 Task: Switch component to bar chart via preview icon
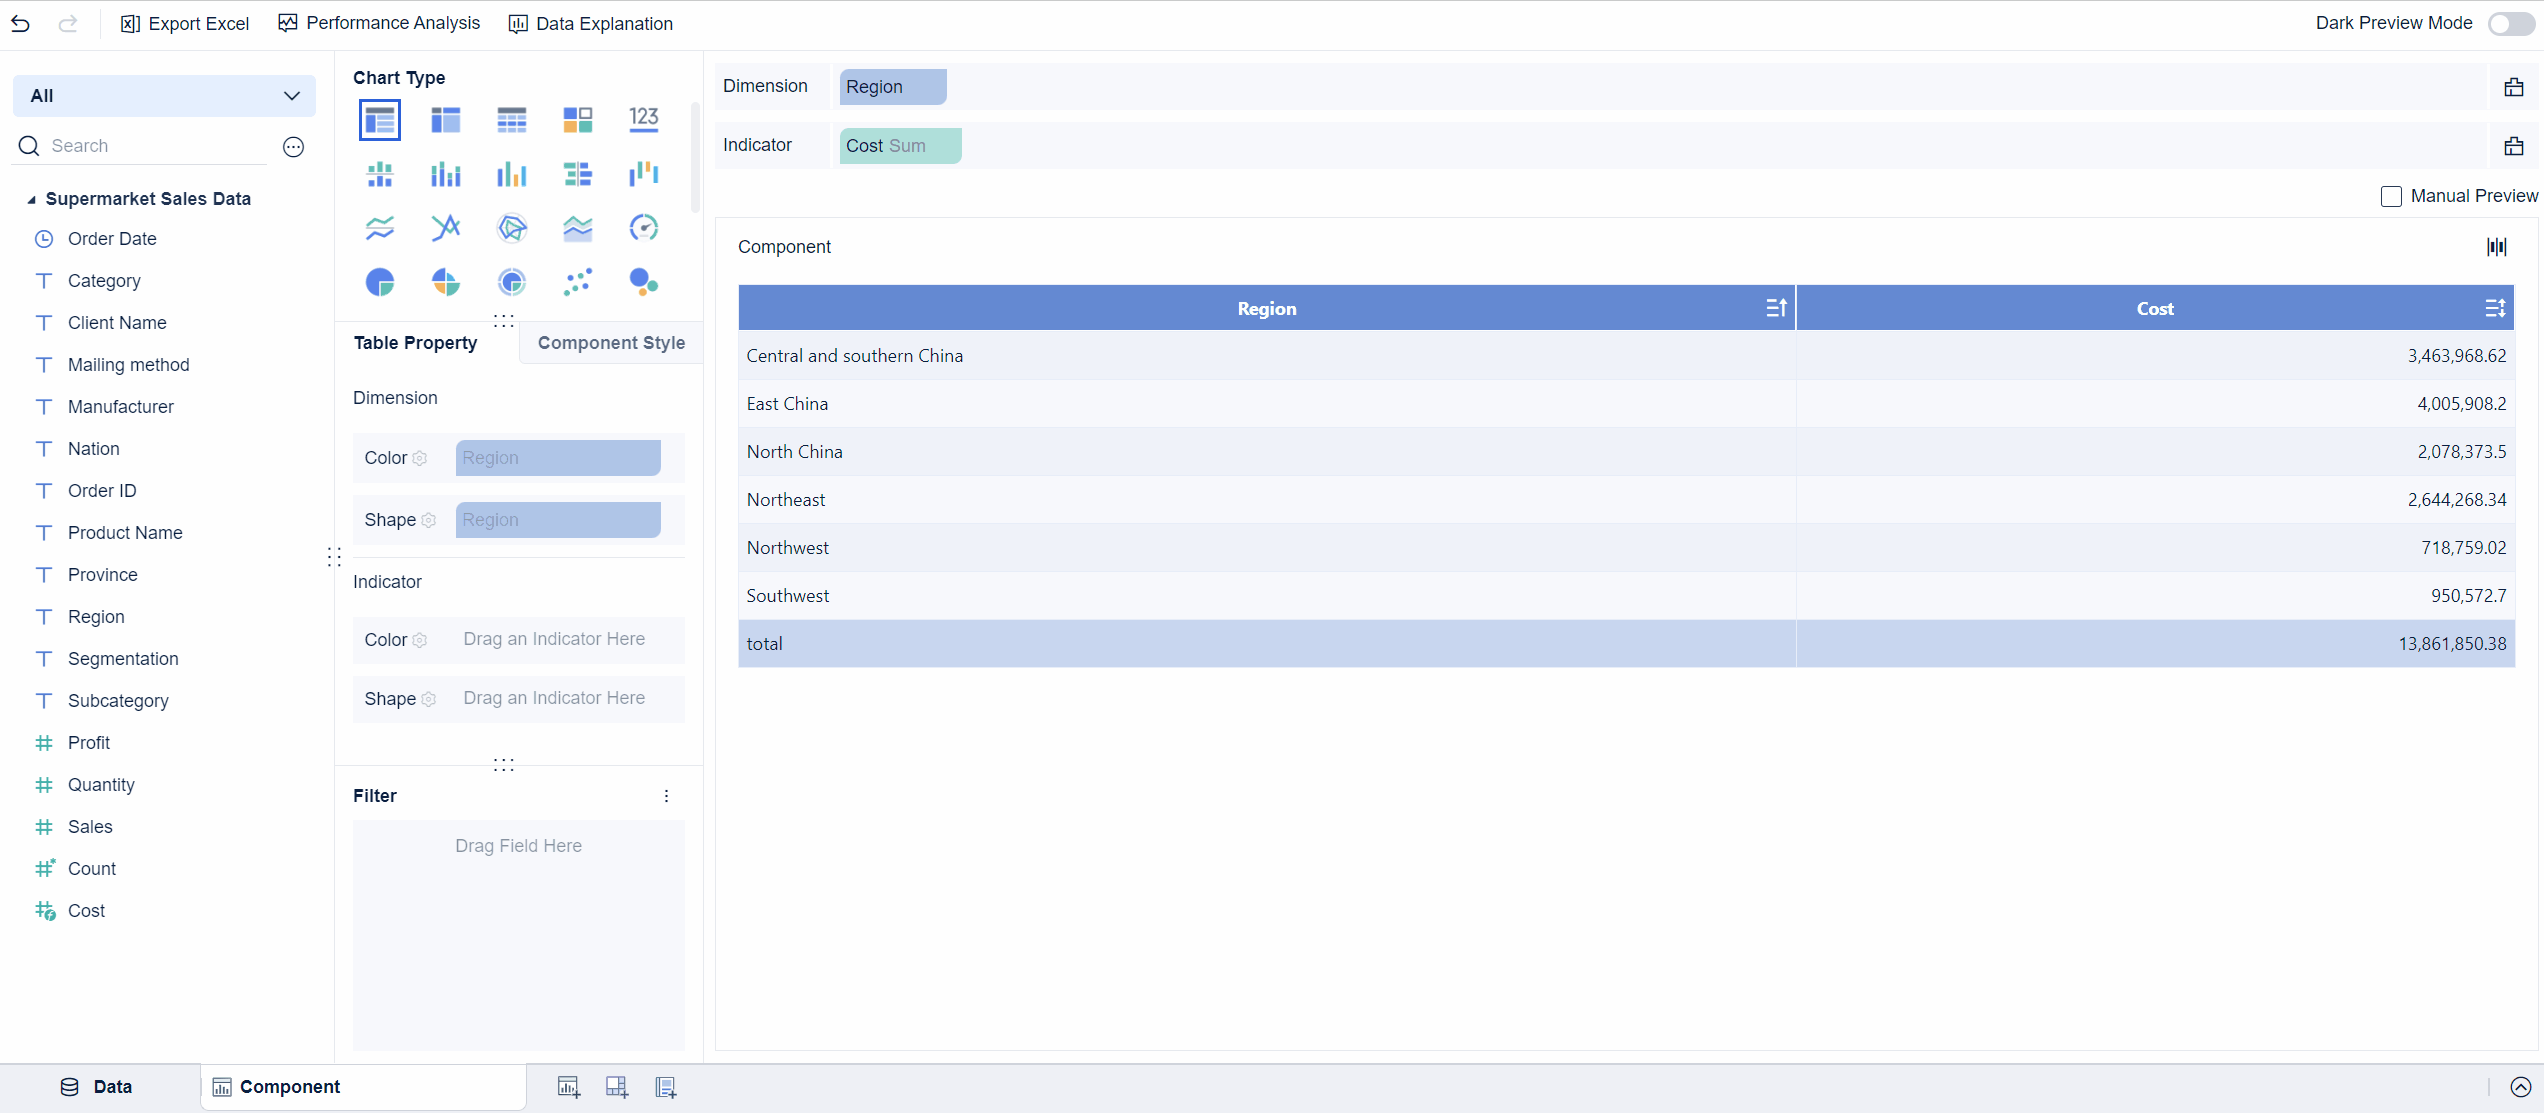pyautogui.click(x=2496, y=246)
